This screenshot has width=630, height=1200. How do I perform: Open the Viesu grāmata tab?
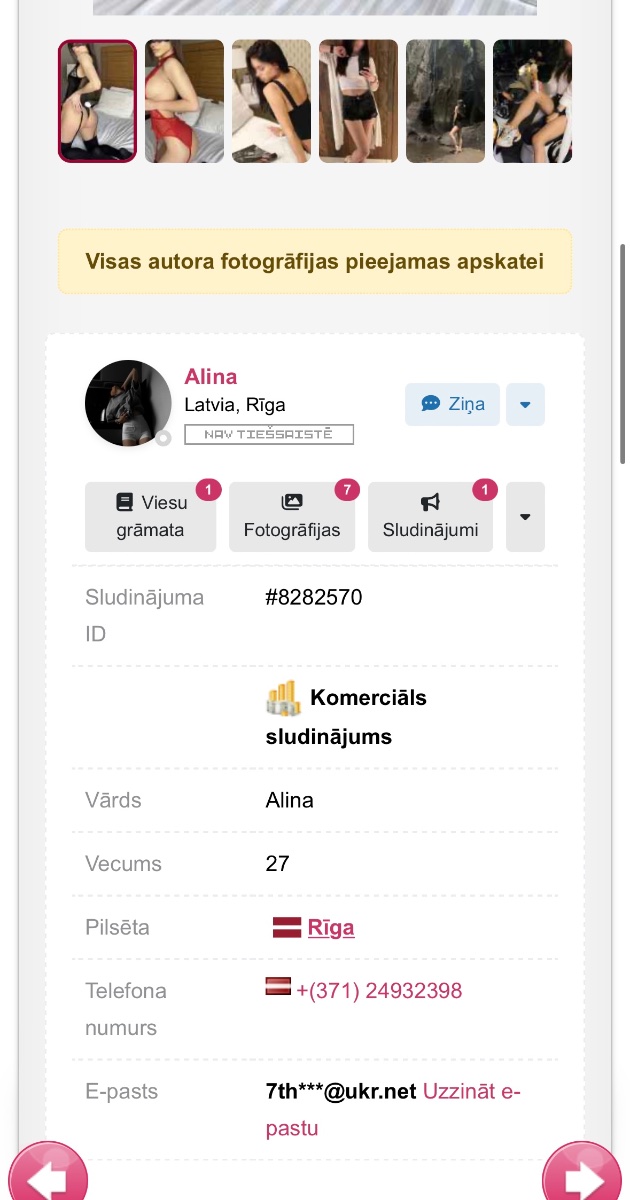point(150,517)
